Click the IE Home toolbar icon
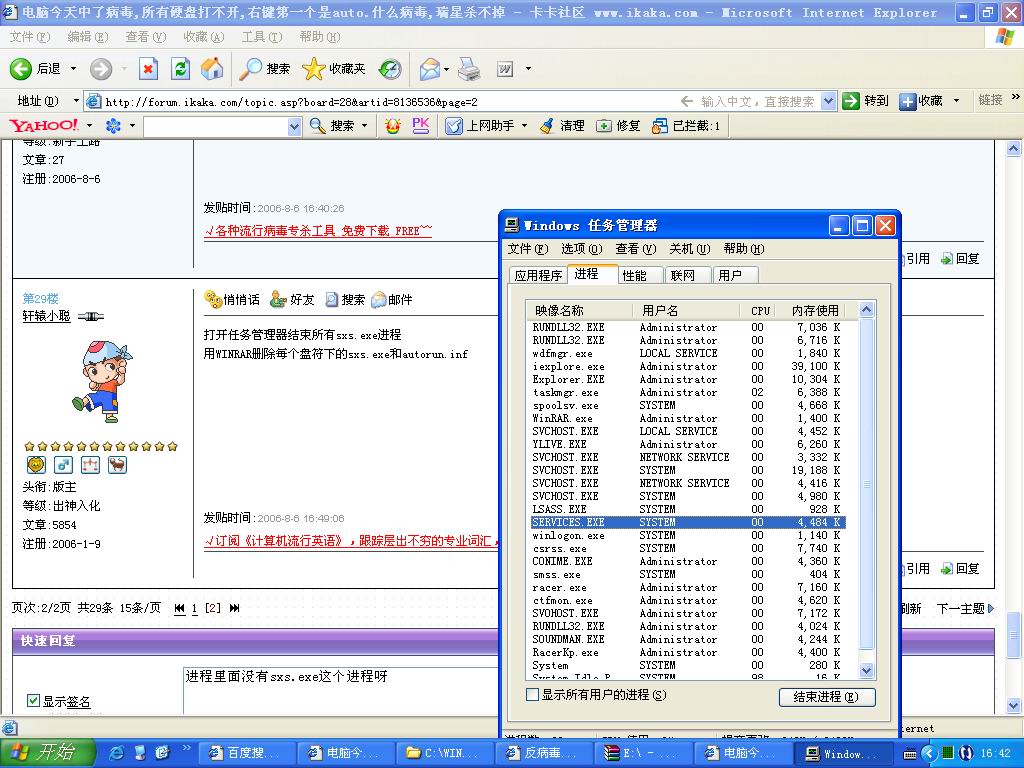 (x=212, y=69)
